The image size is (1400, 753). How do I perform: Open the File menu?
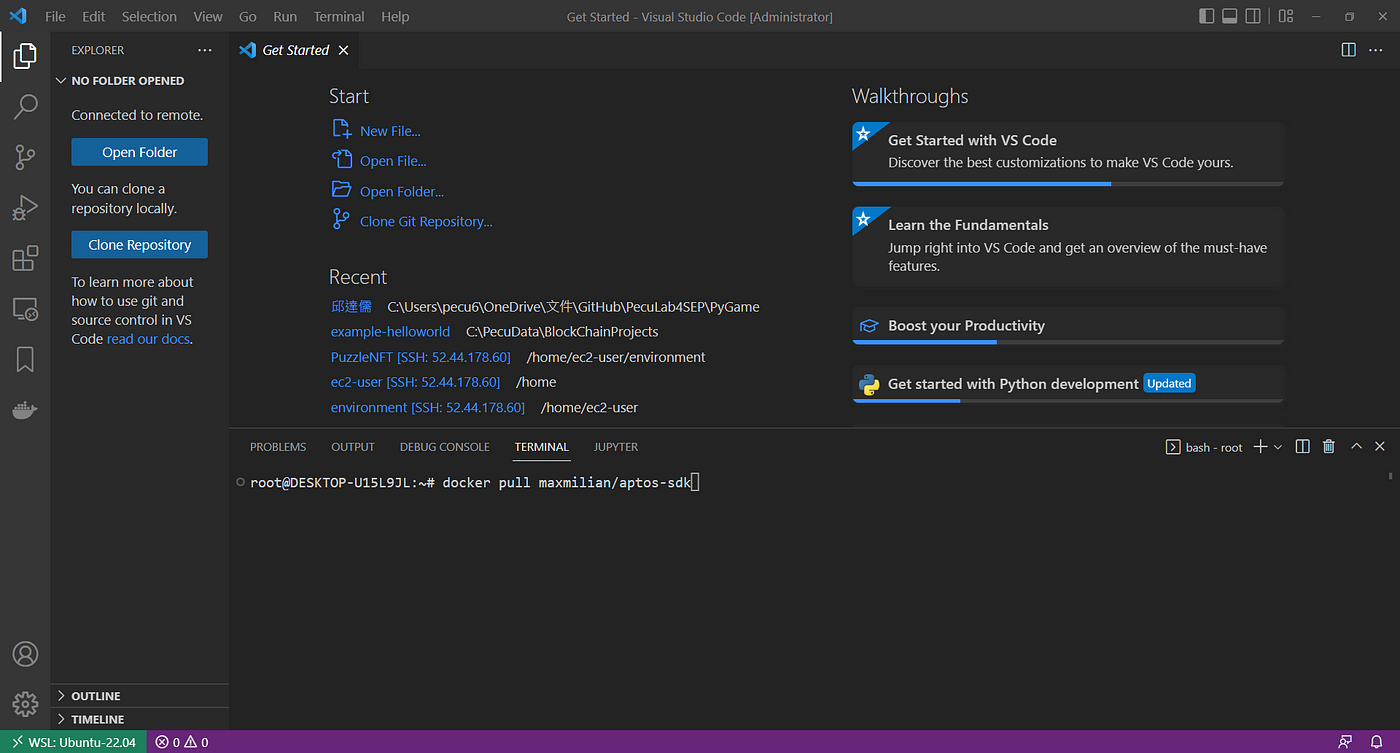click(x=55, y=17)
